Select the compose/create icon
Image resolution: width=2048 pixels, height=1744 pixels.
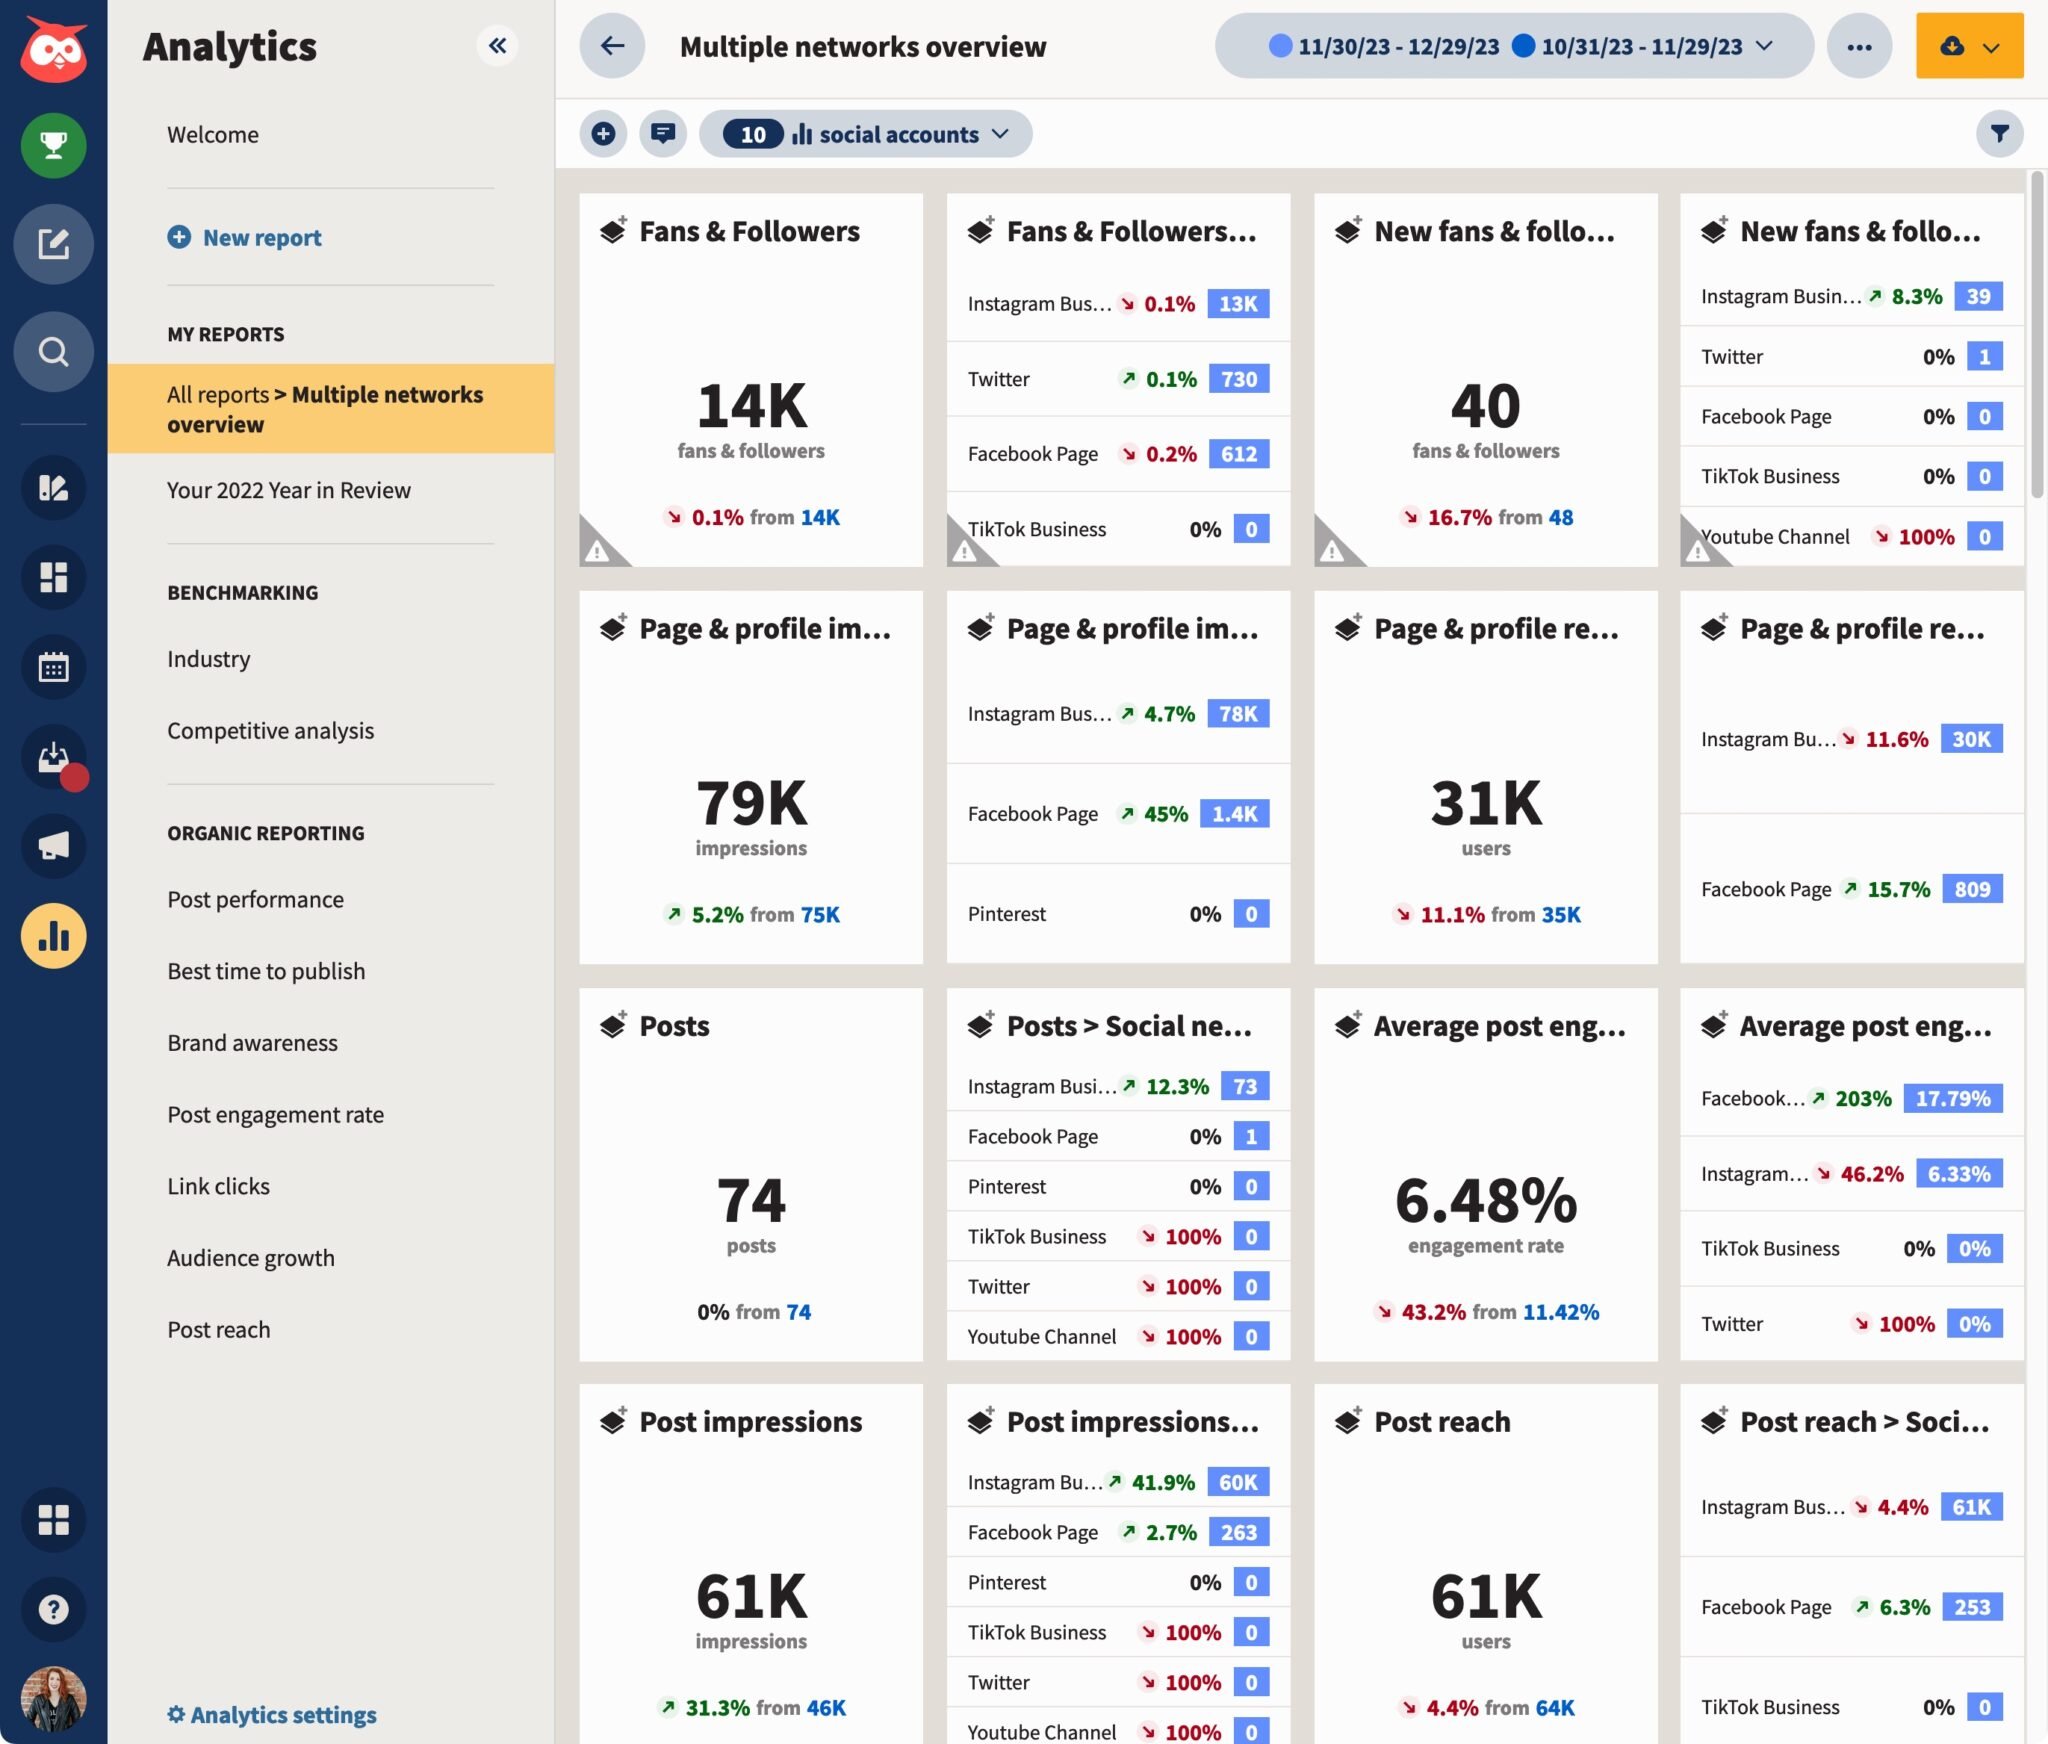pyautogui.click(x=54, y=244)
